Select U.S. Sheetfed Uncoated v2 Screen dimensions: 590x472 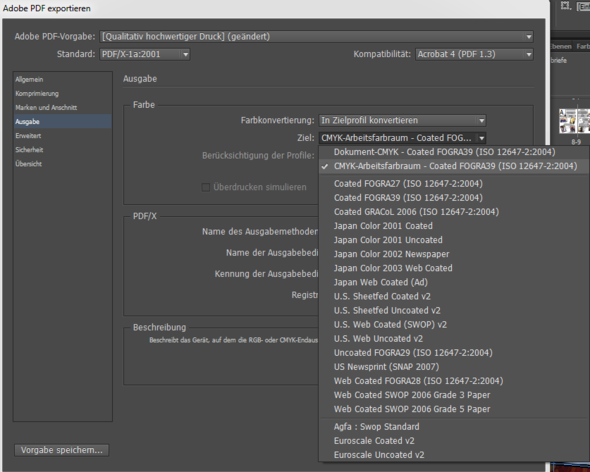(454, 311)
